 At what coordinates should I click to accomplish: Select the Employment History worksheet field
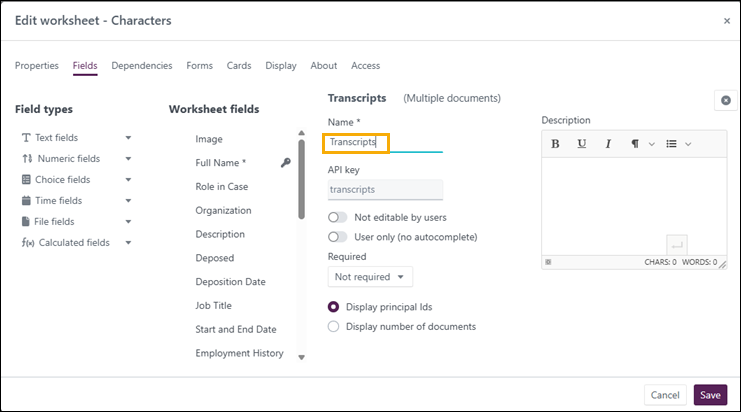coord(240,353)
